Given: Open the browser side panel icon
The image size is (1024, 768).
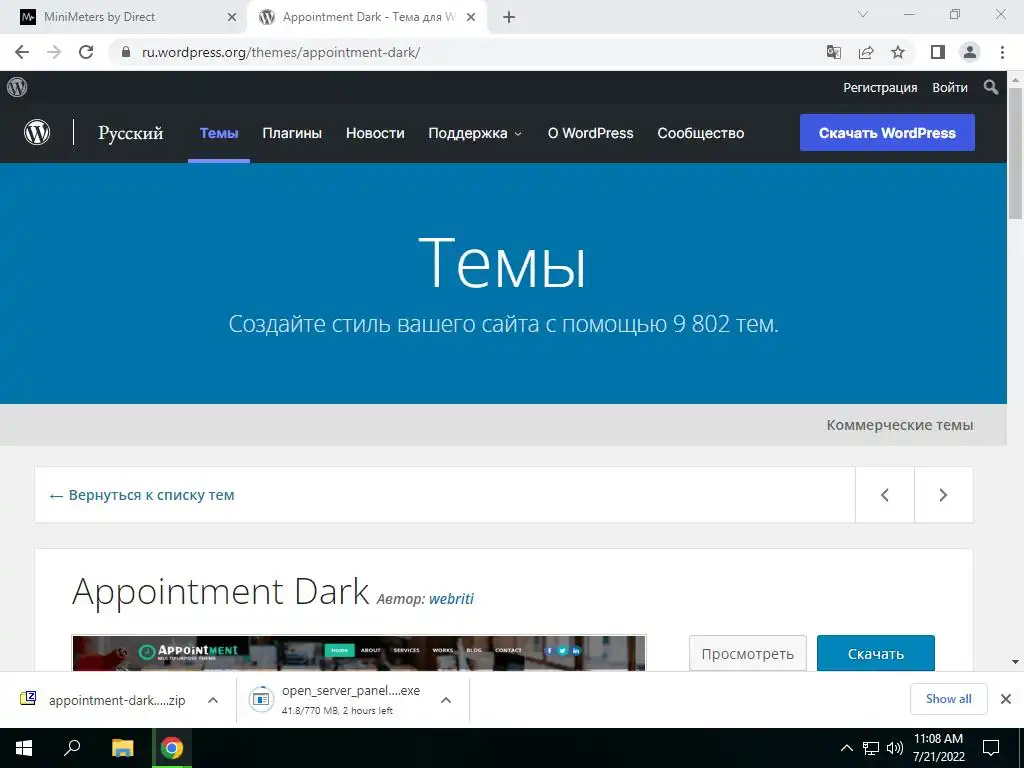Looking at the screenshot, I should point(938,52).
